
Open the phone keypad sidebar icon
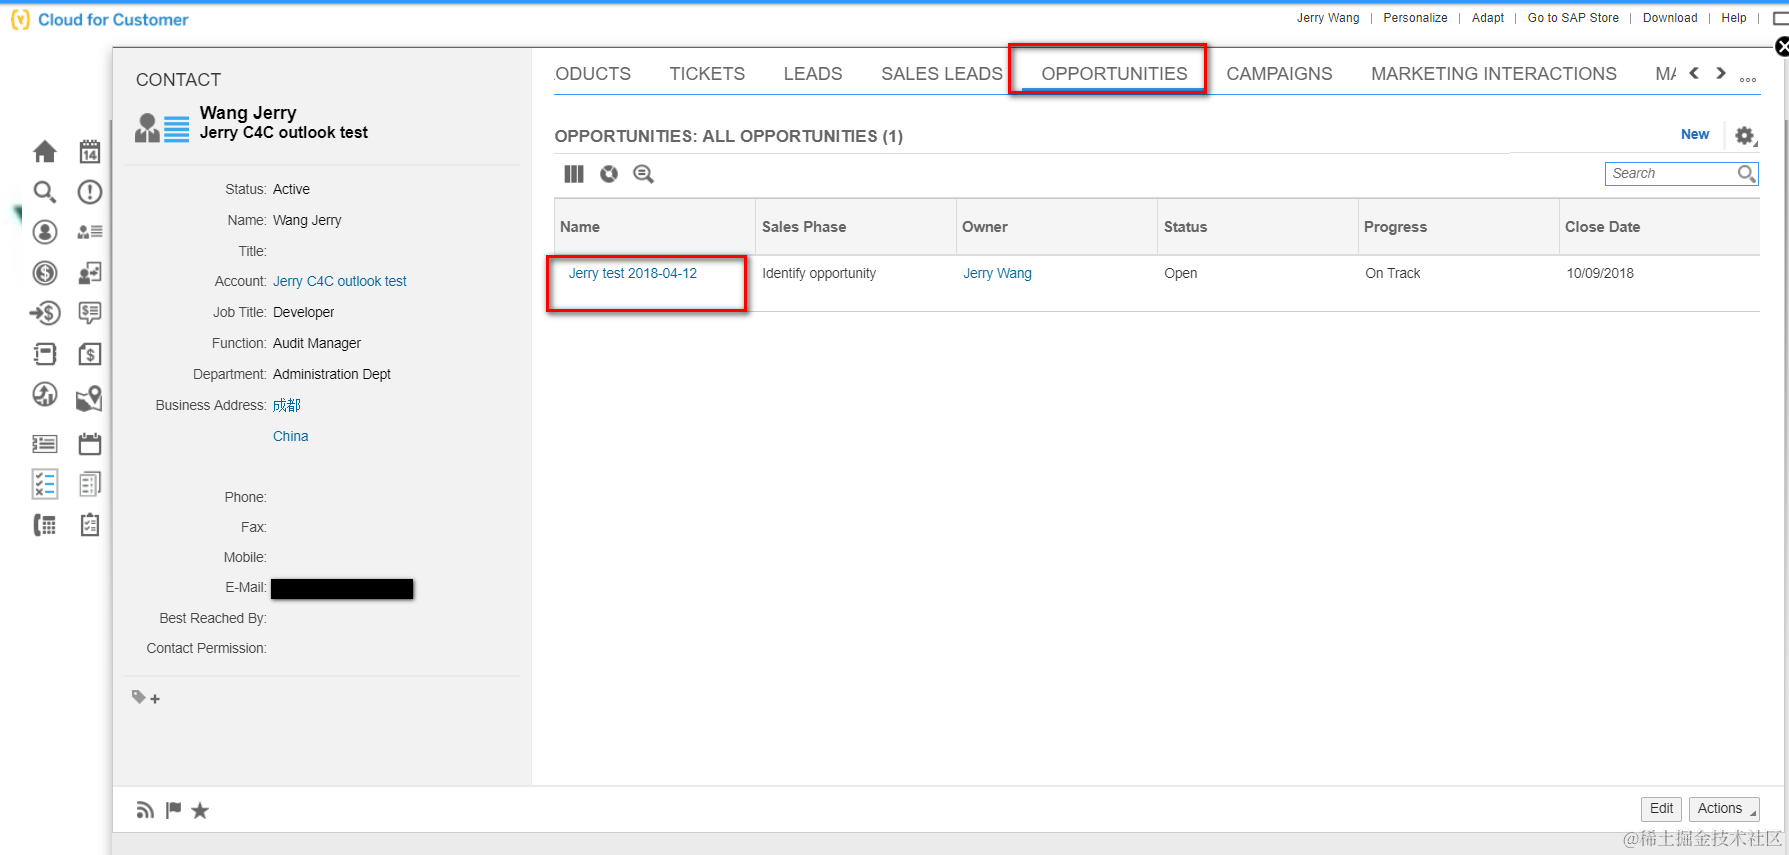pyautogui.click(x=45, y=525)
